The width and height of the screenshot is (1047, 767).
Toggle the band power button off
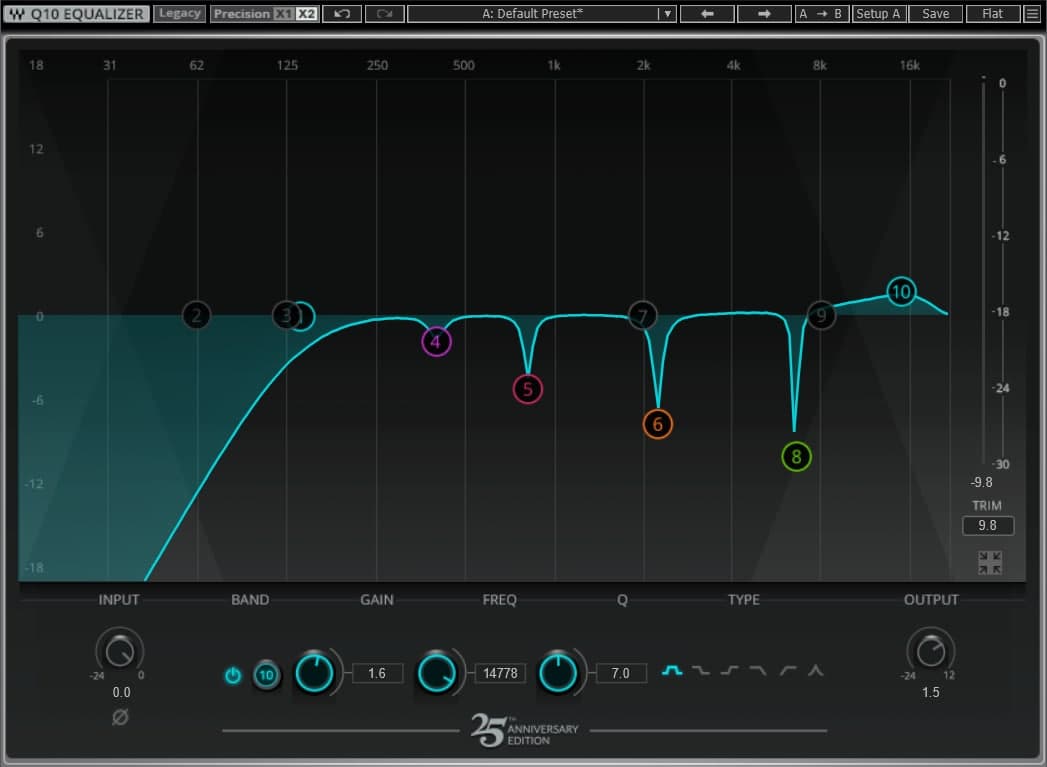(233, 675)
